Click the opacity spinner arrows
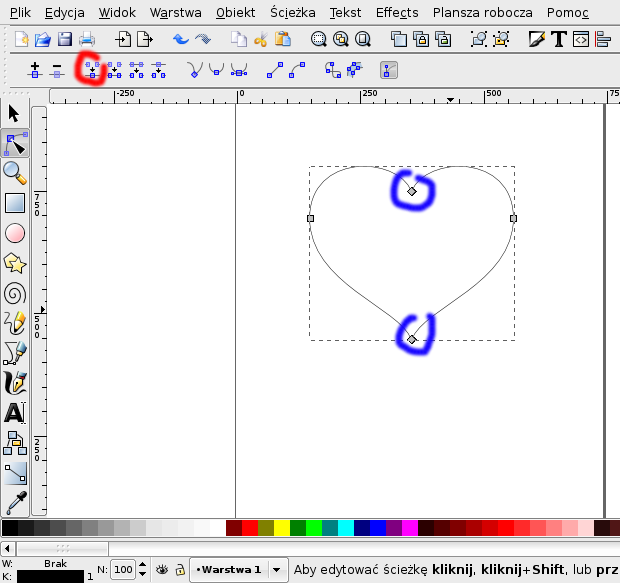The height and width of the screenshot is (583, 620). [141, 569]
